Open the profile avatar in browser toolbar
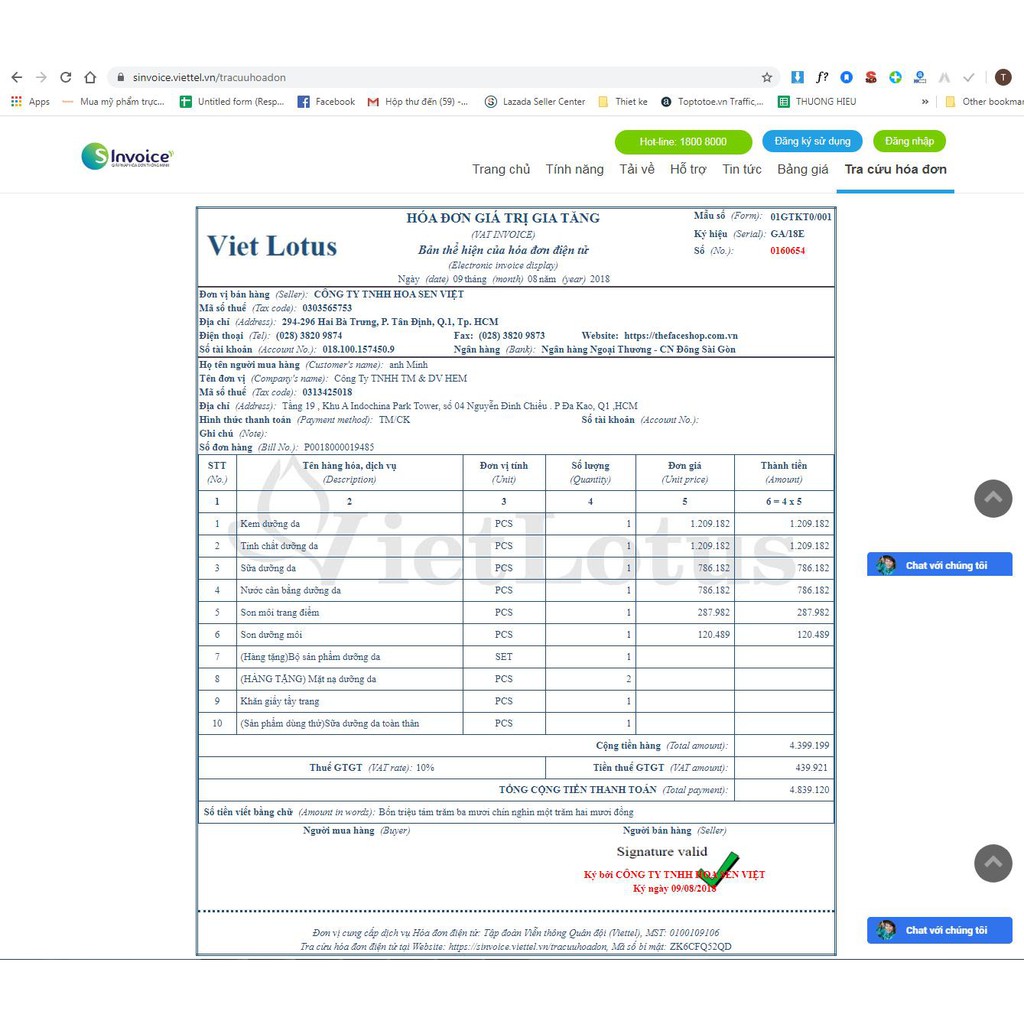1024x1024 pixels. pos(1003,77)
